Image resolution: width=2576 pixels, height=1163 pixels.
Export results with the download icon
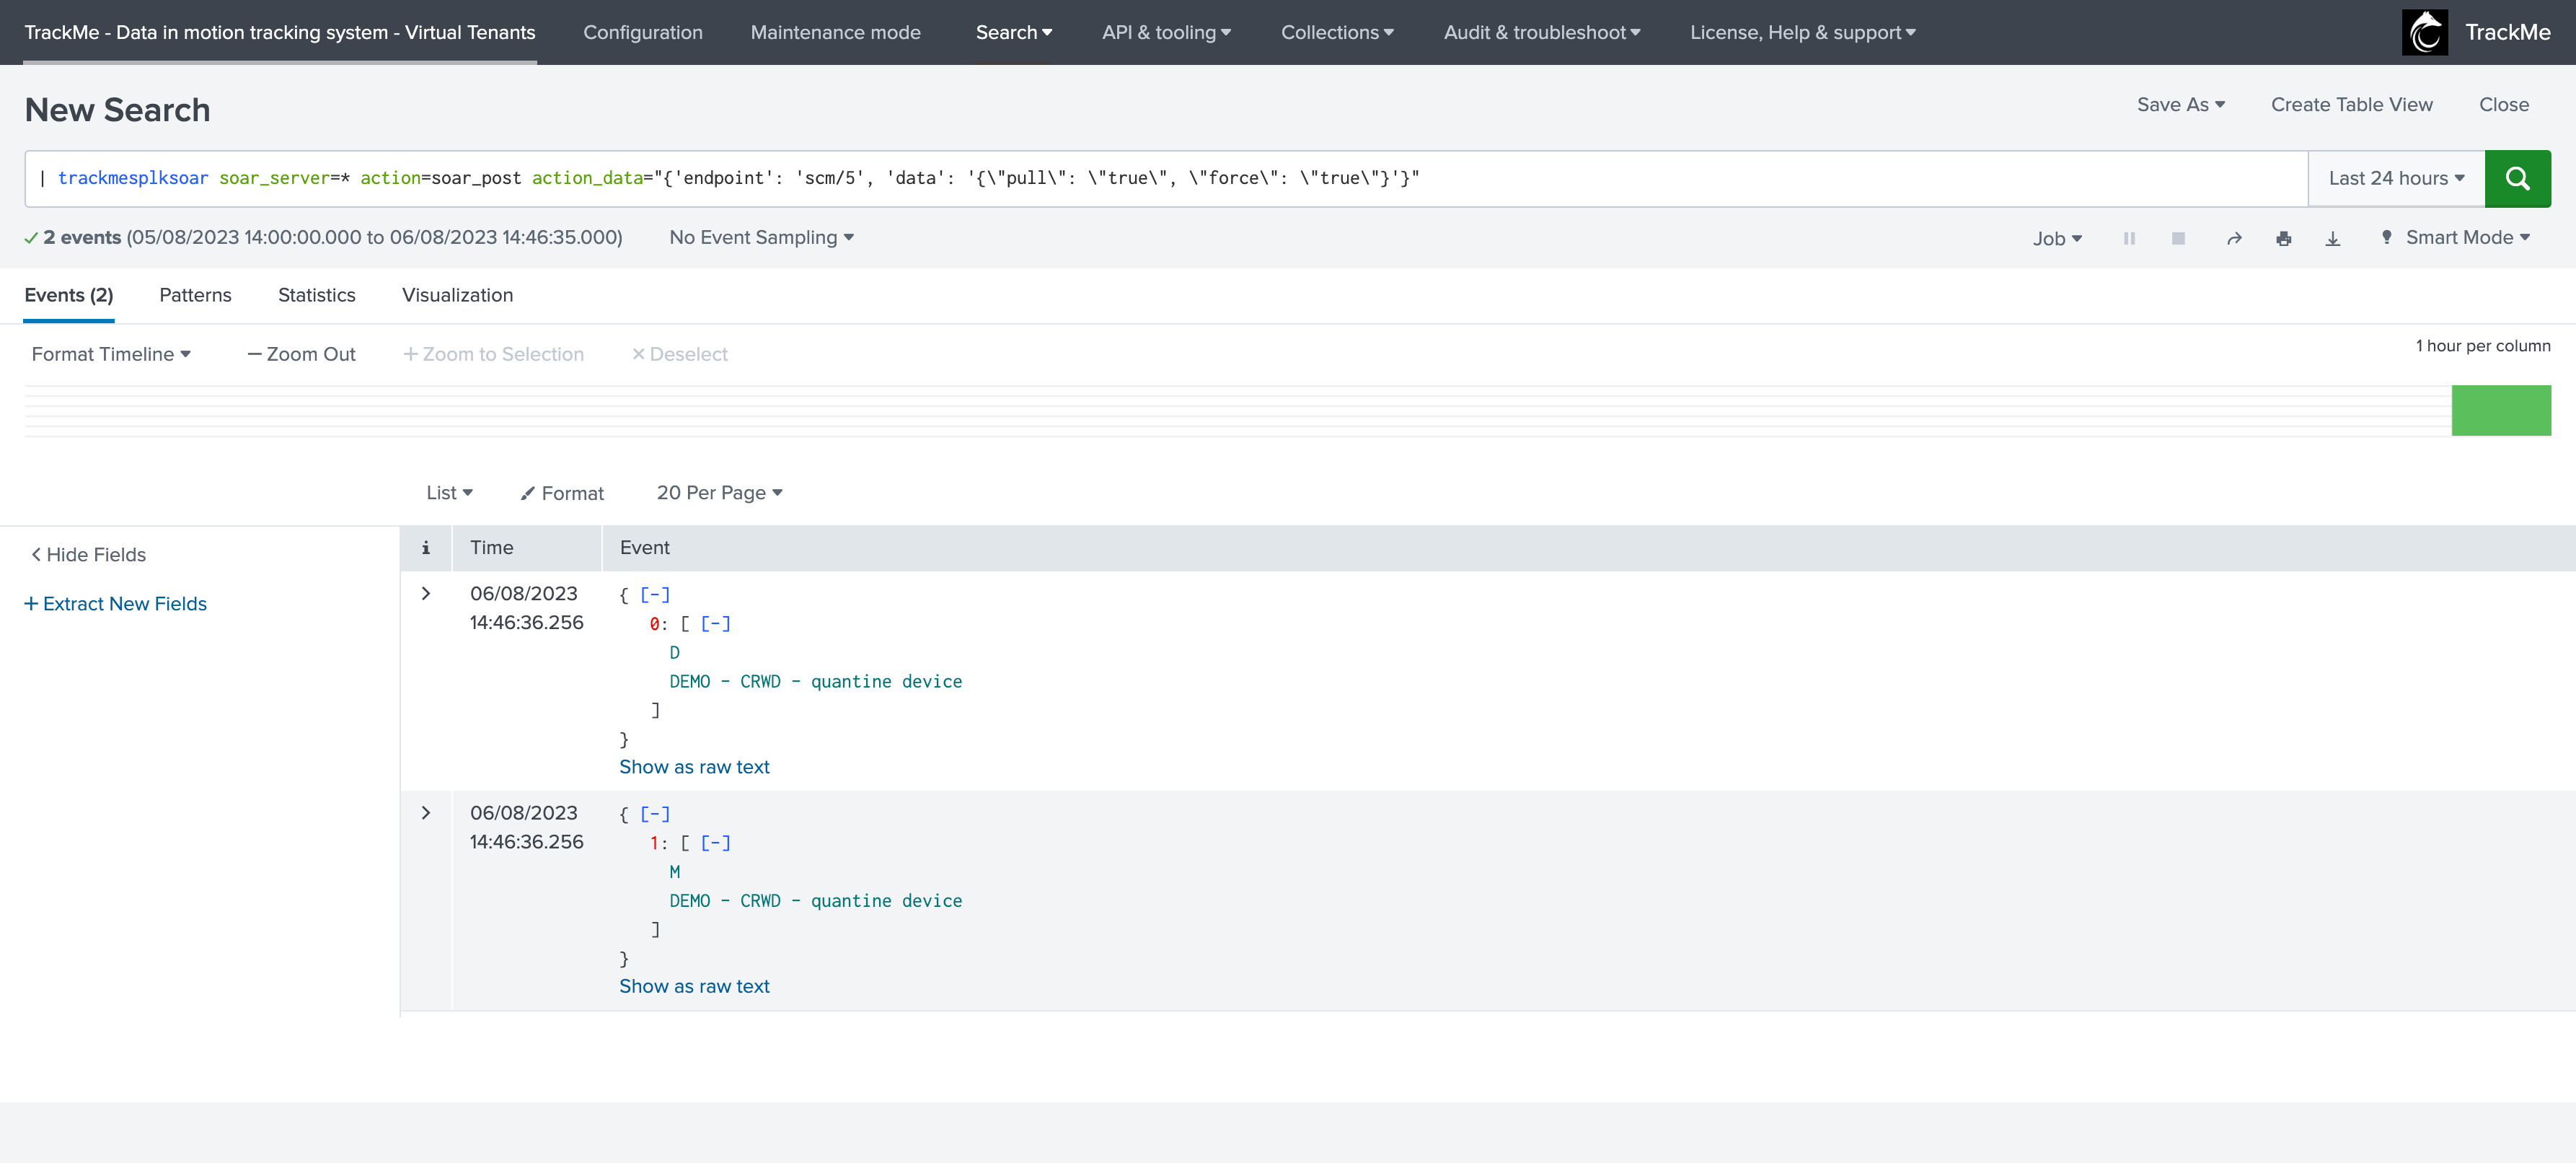click(x=2332, y=238)
